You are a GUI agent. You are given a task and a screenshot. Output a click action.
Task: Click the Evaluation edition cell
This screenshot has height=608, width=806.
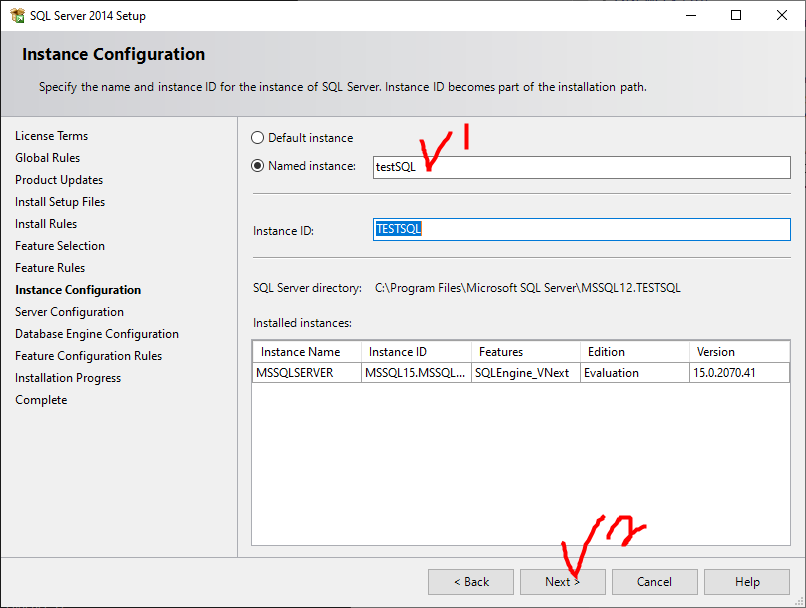(635, 373)
